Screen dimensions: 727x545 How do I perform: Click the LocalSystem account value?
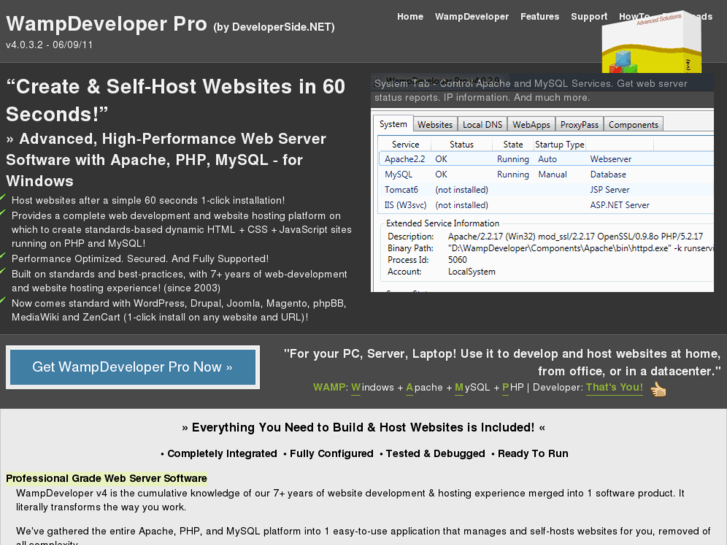(472, 272)
